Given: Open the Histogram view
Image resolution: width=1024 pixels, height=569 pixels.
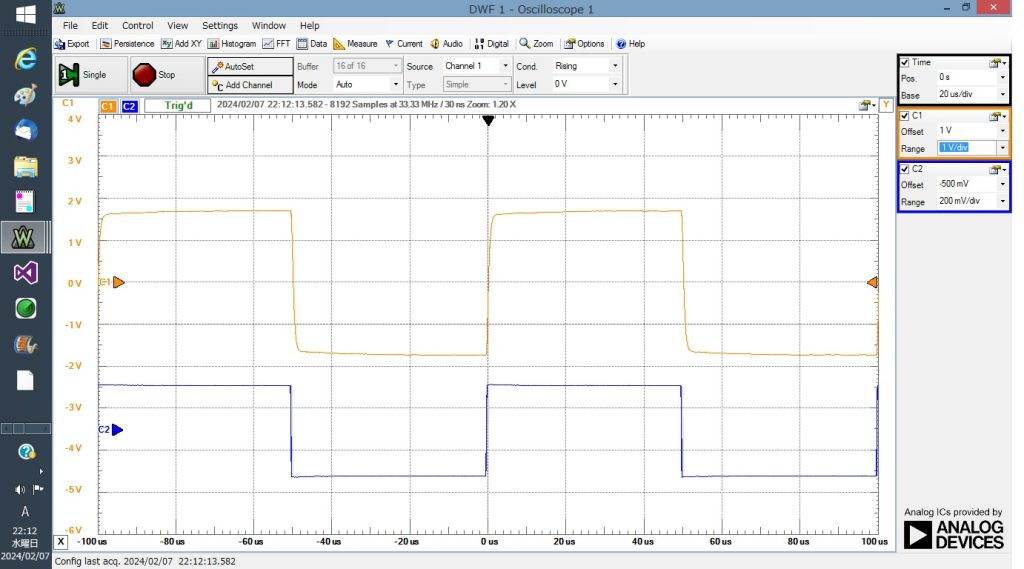Looking at the screenshot, I should tap(232, 44).
